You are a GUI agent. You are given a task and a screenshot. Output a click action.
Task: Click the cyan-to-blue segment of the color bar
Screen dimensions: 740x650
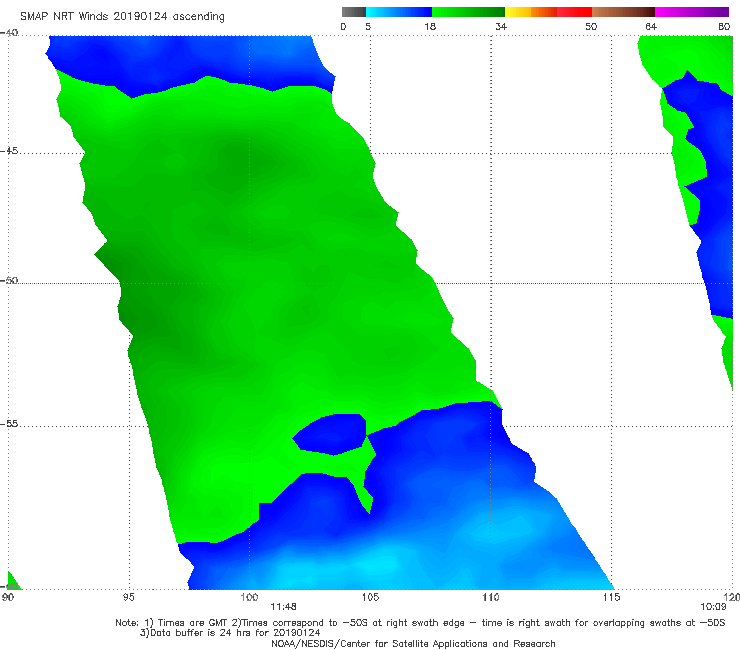pos(399,12)
